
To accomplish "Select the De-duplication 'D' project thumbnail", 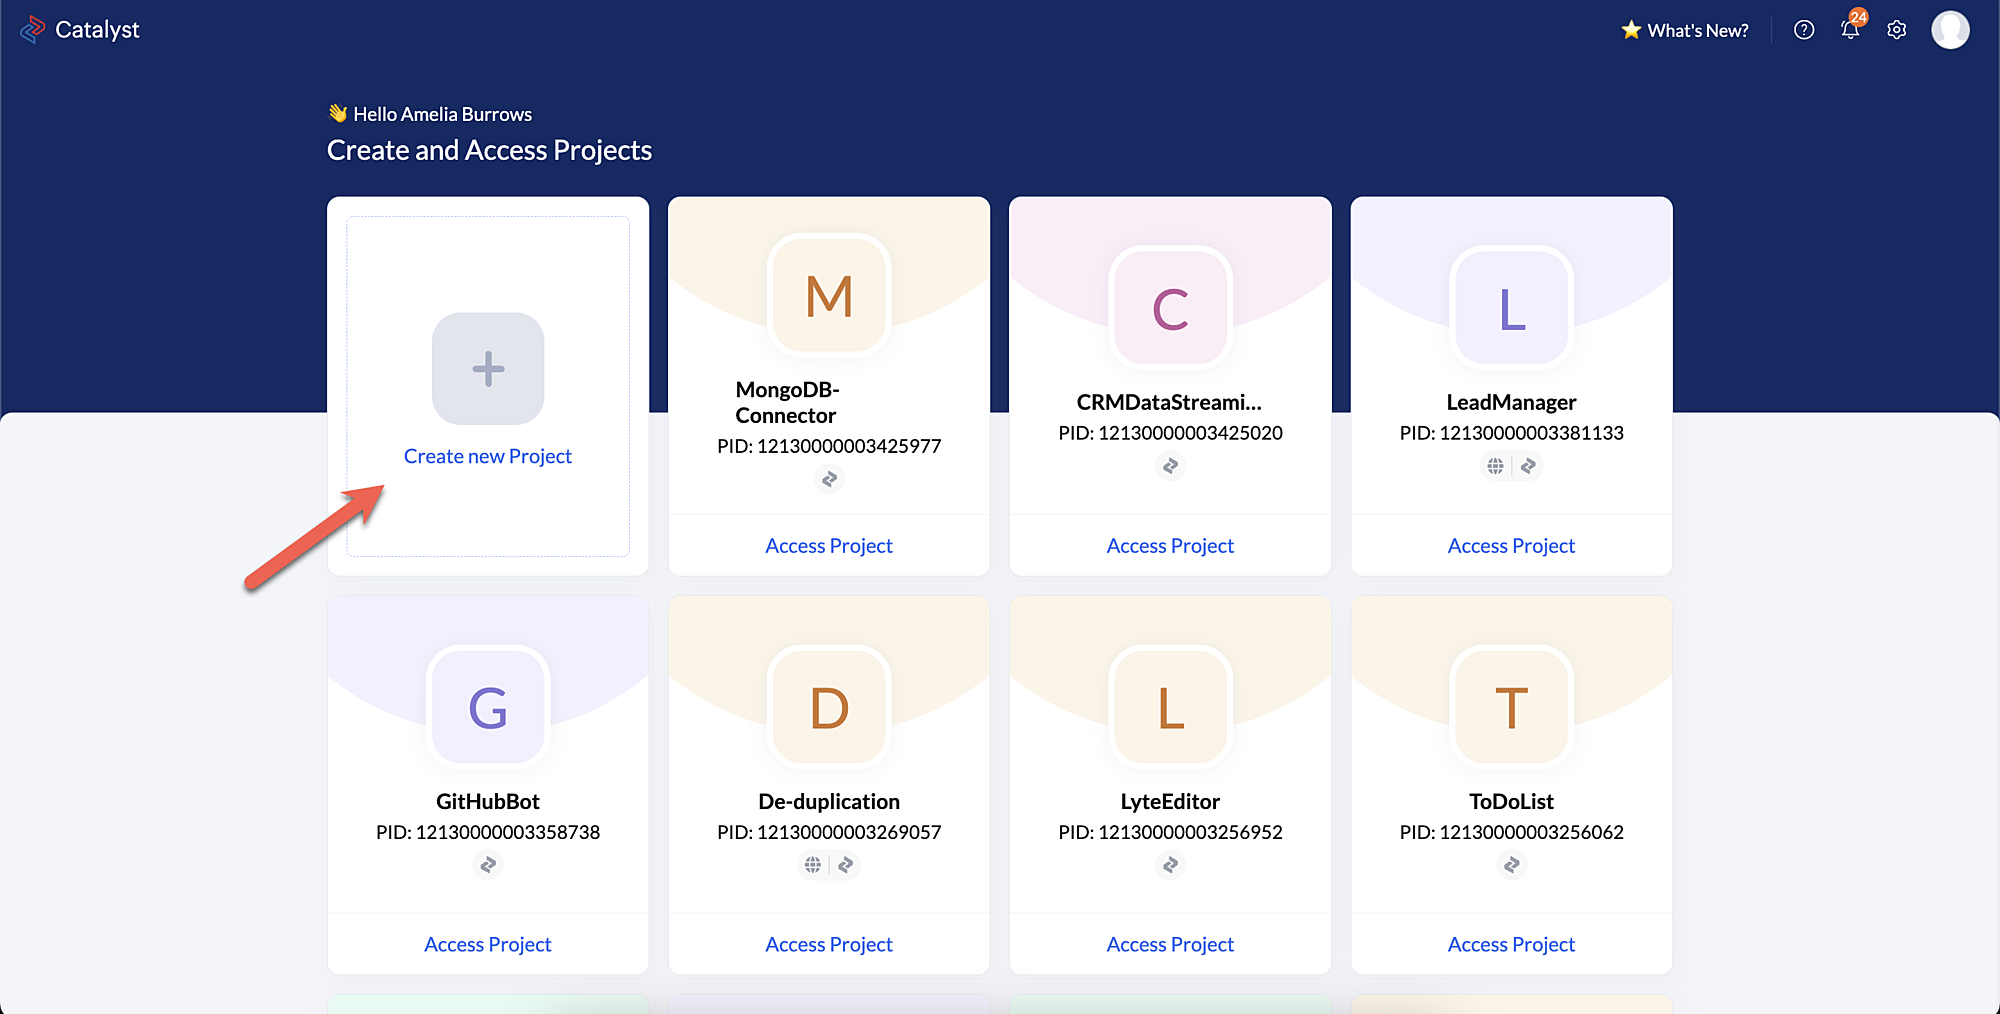I will tap(829, 708).
